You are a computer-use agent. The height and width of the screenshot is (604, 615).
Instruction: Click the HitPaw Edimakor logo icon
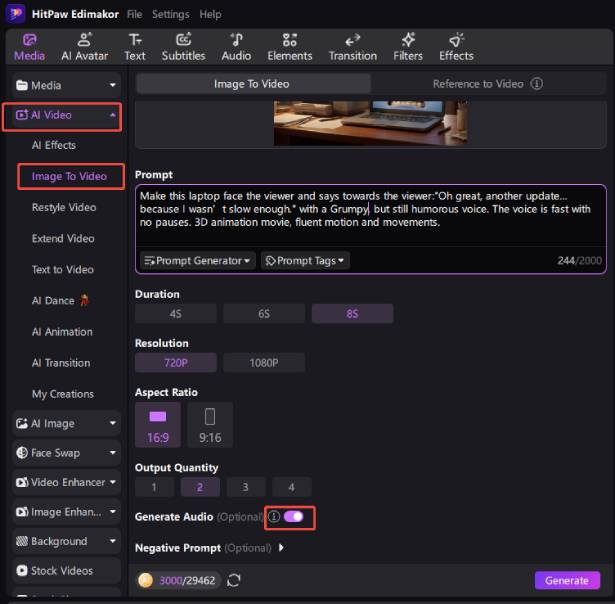pyautogui.click(x=16, y=14)
